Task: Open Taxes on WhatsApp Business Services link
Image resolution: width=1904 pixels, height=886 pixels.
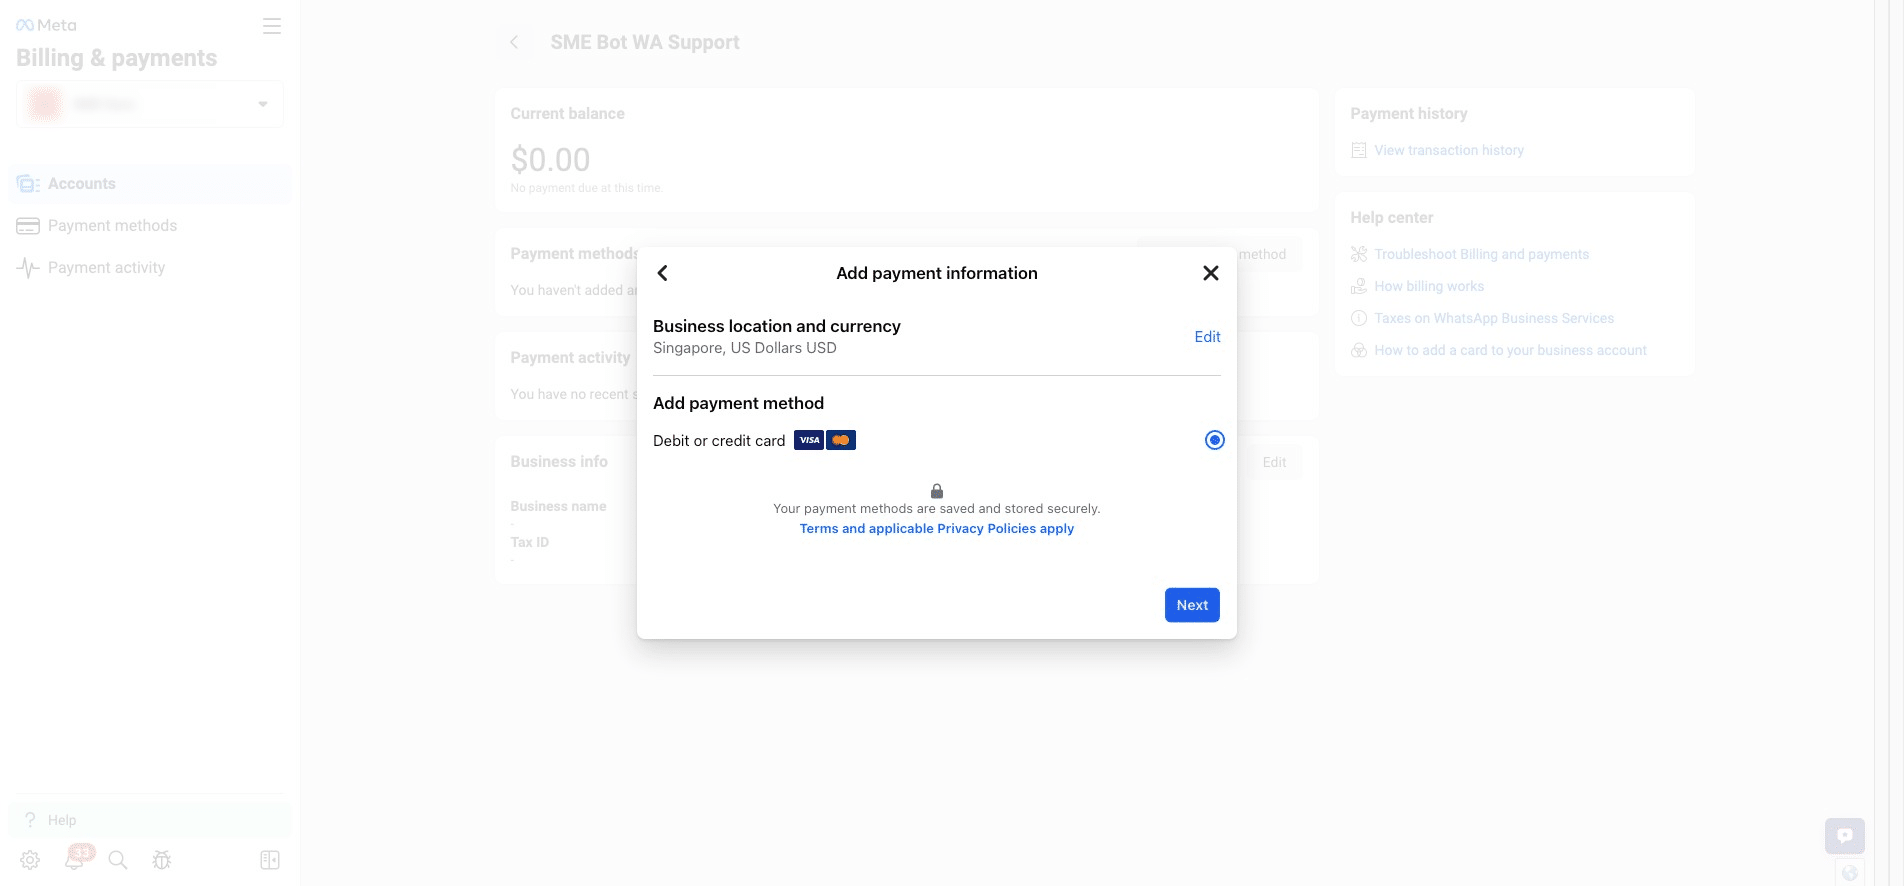Action: click(1494, 318)
